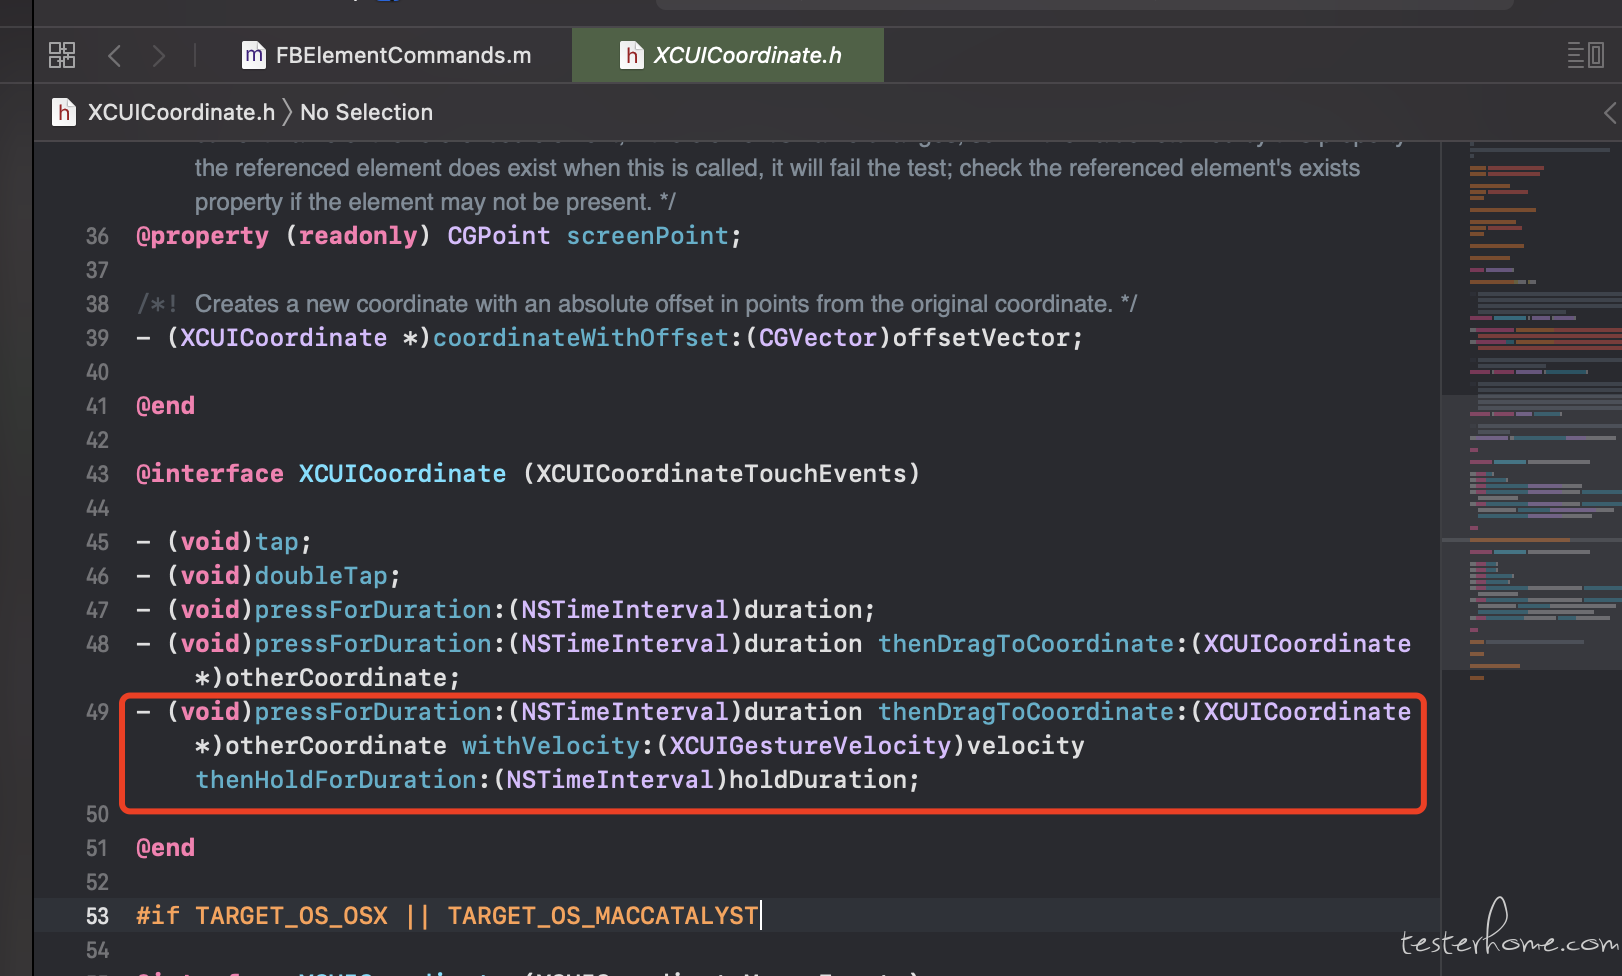Click line number 53 in gutter
The image size is (1622, 976).
pyautogui.click(x=97, y=916)
